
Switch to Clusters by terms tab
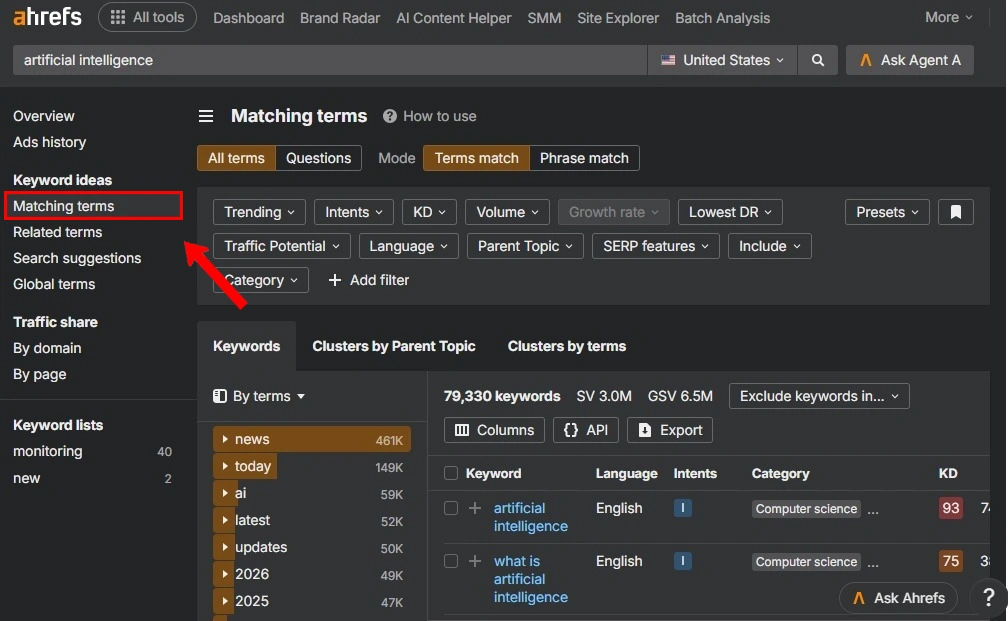[x=566, y=346]
